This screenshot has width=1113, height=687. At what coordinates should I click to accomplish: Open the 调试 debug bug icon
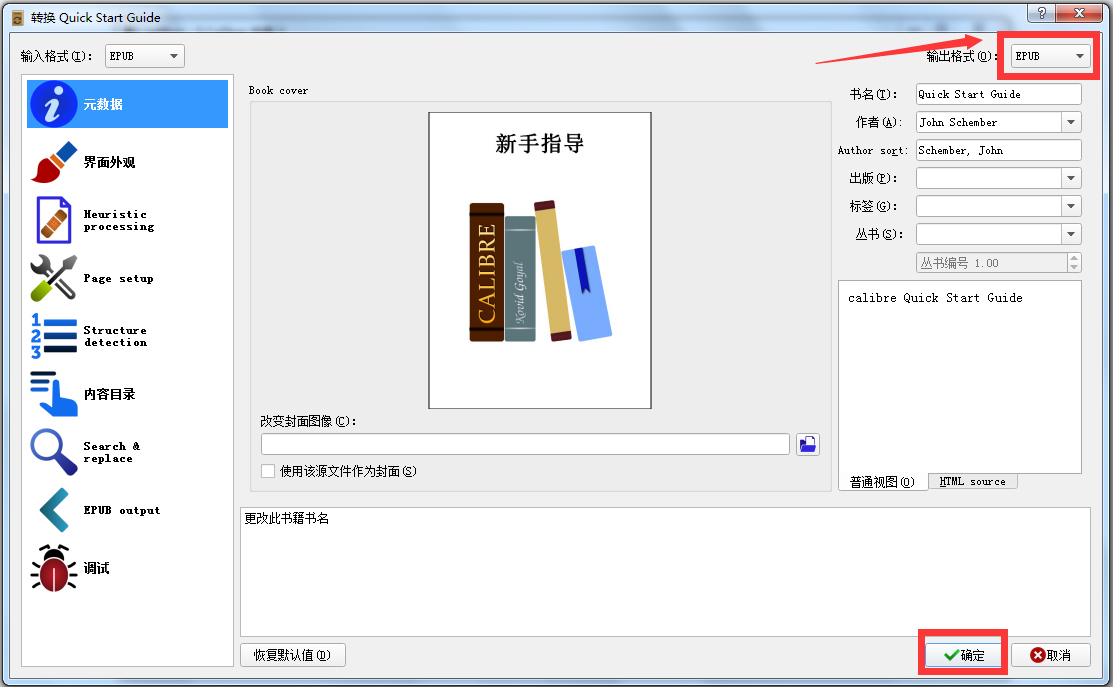53,568
